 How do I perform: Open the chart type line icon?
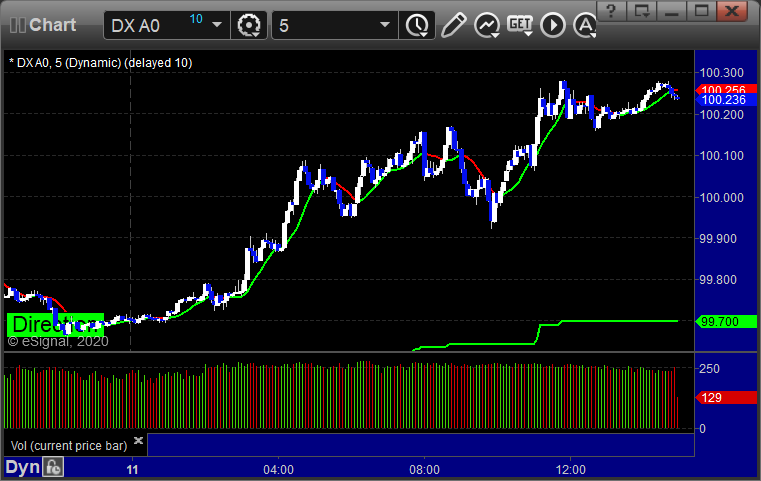pyautogui.click(x=487, y=25)
